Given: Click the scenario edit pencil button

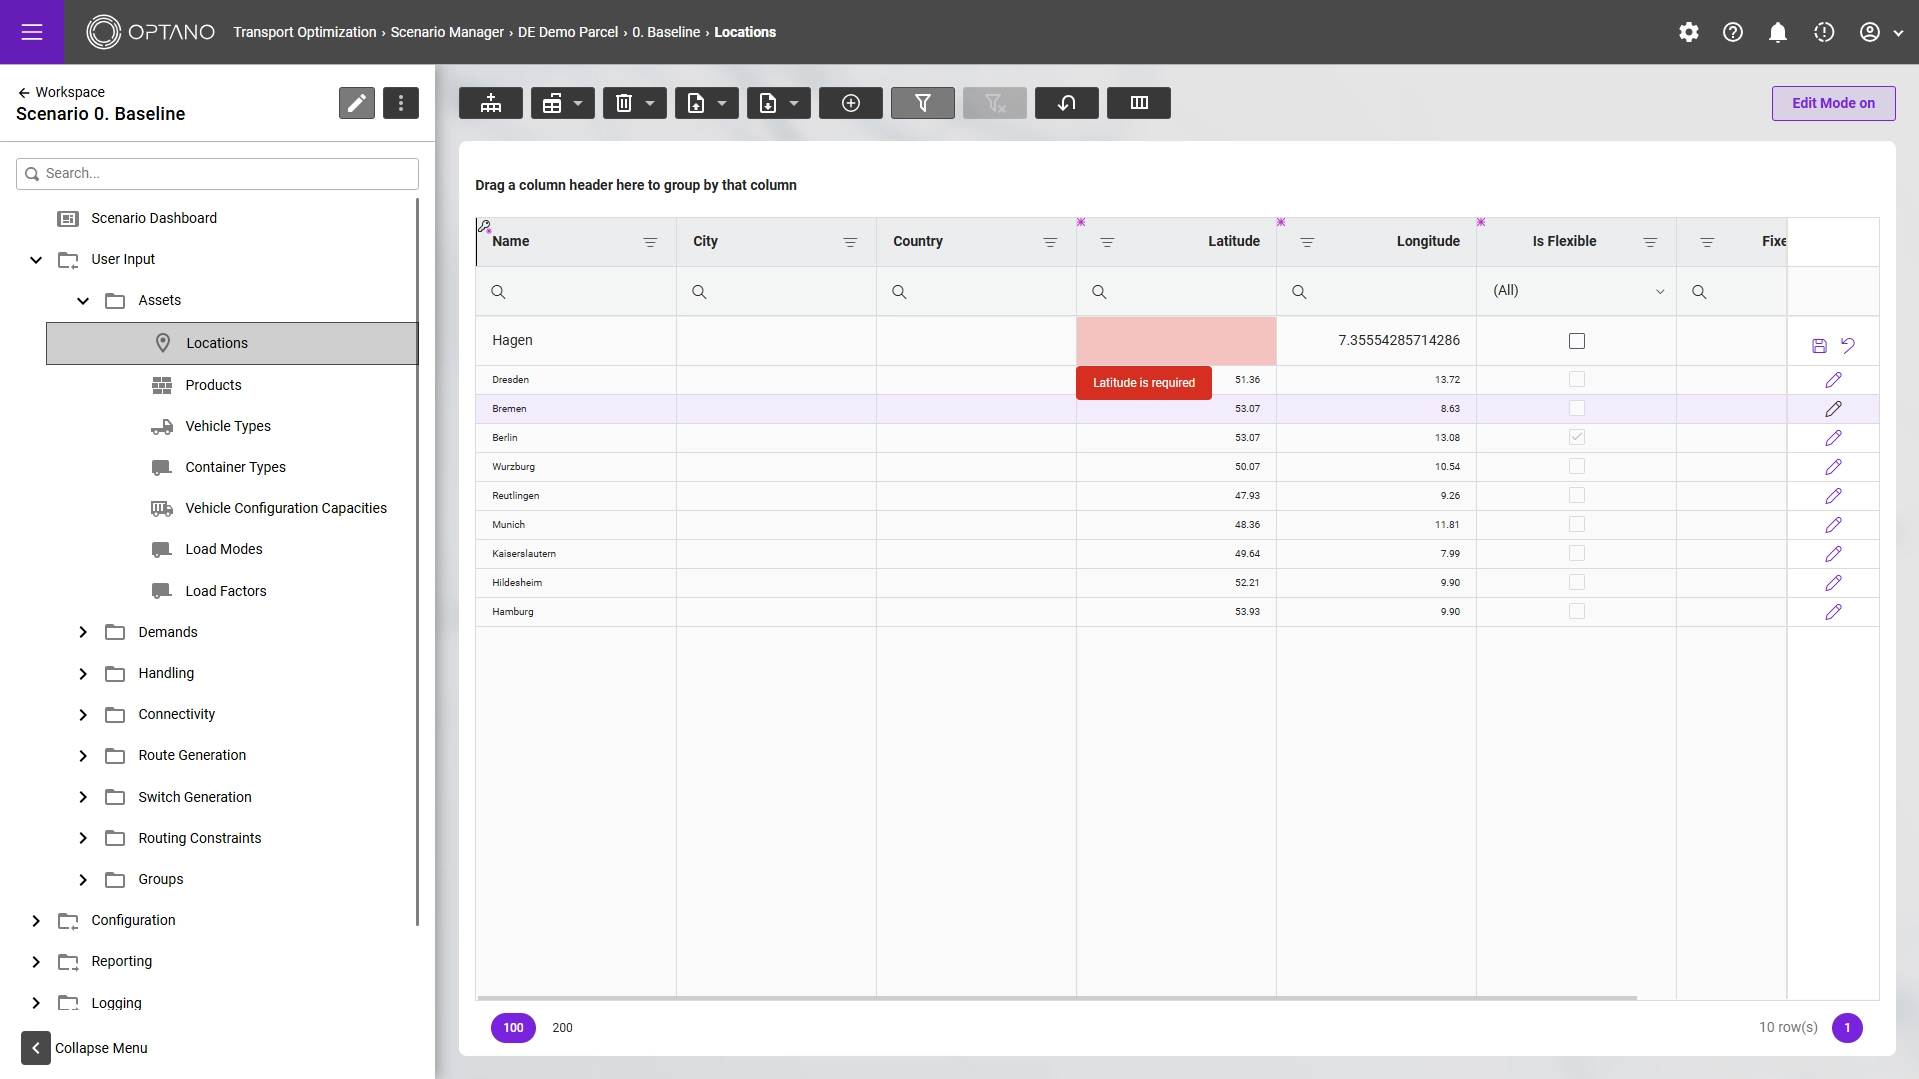Looking at the screenshot, I should coord(356,103).
